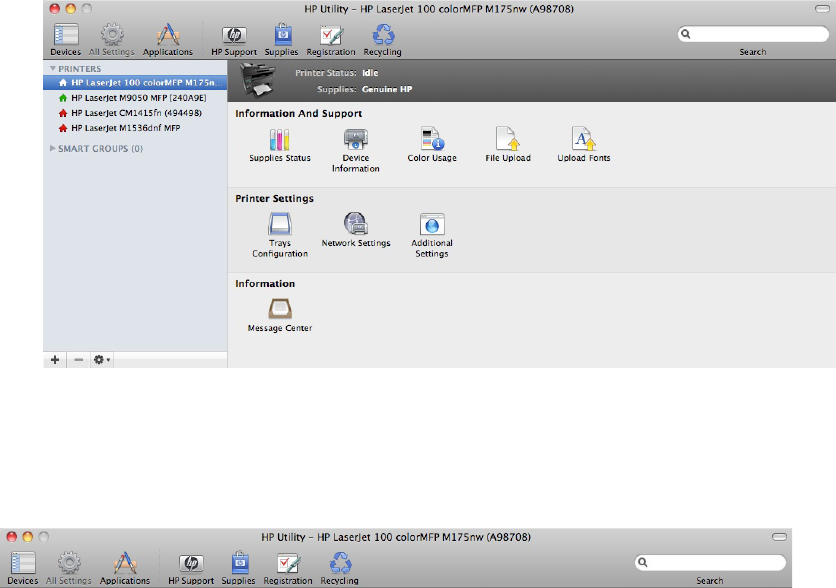Open Supplies in lower window toolbar
Image resolution: width=836 pixels, height=588 pixels.
point(238,568)
